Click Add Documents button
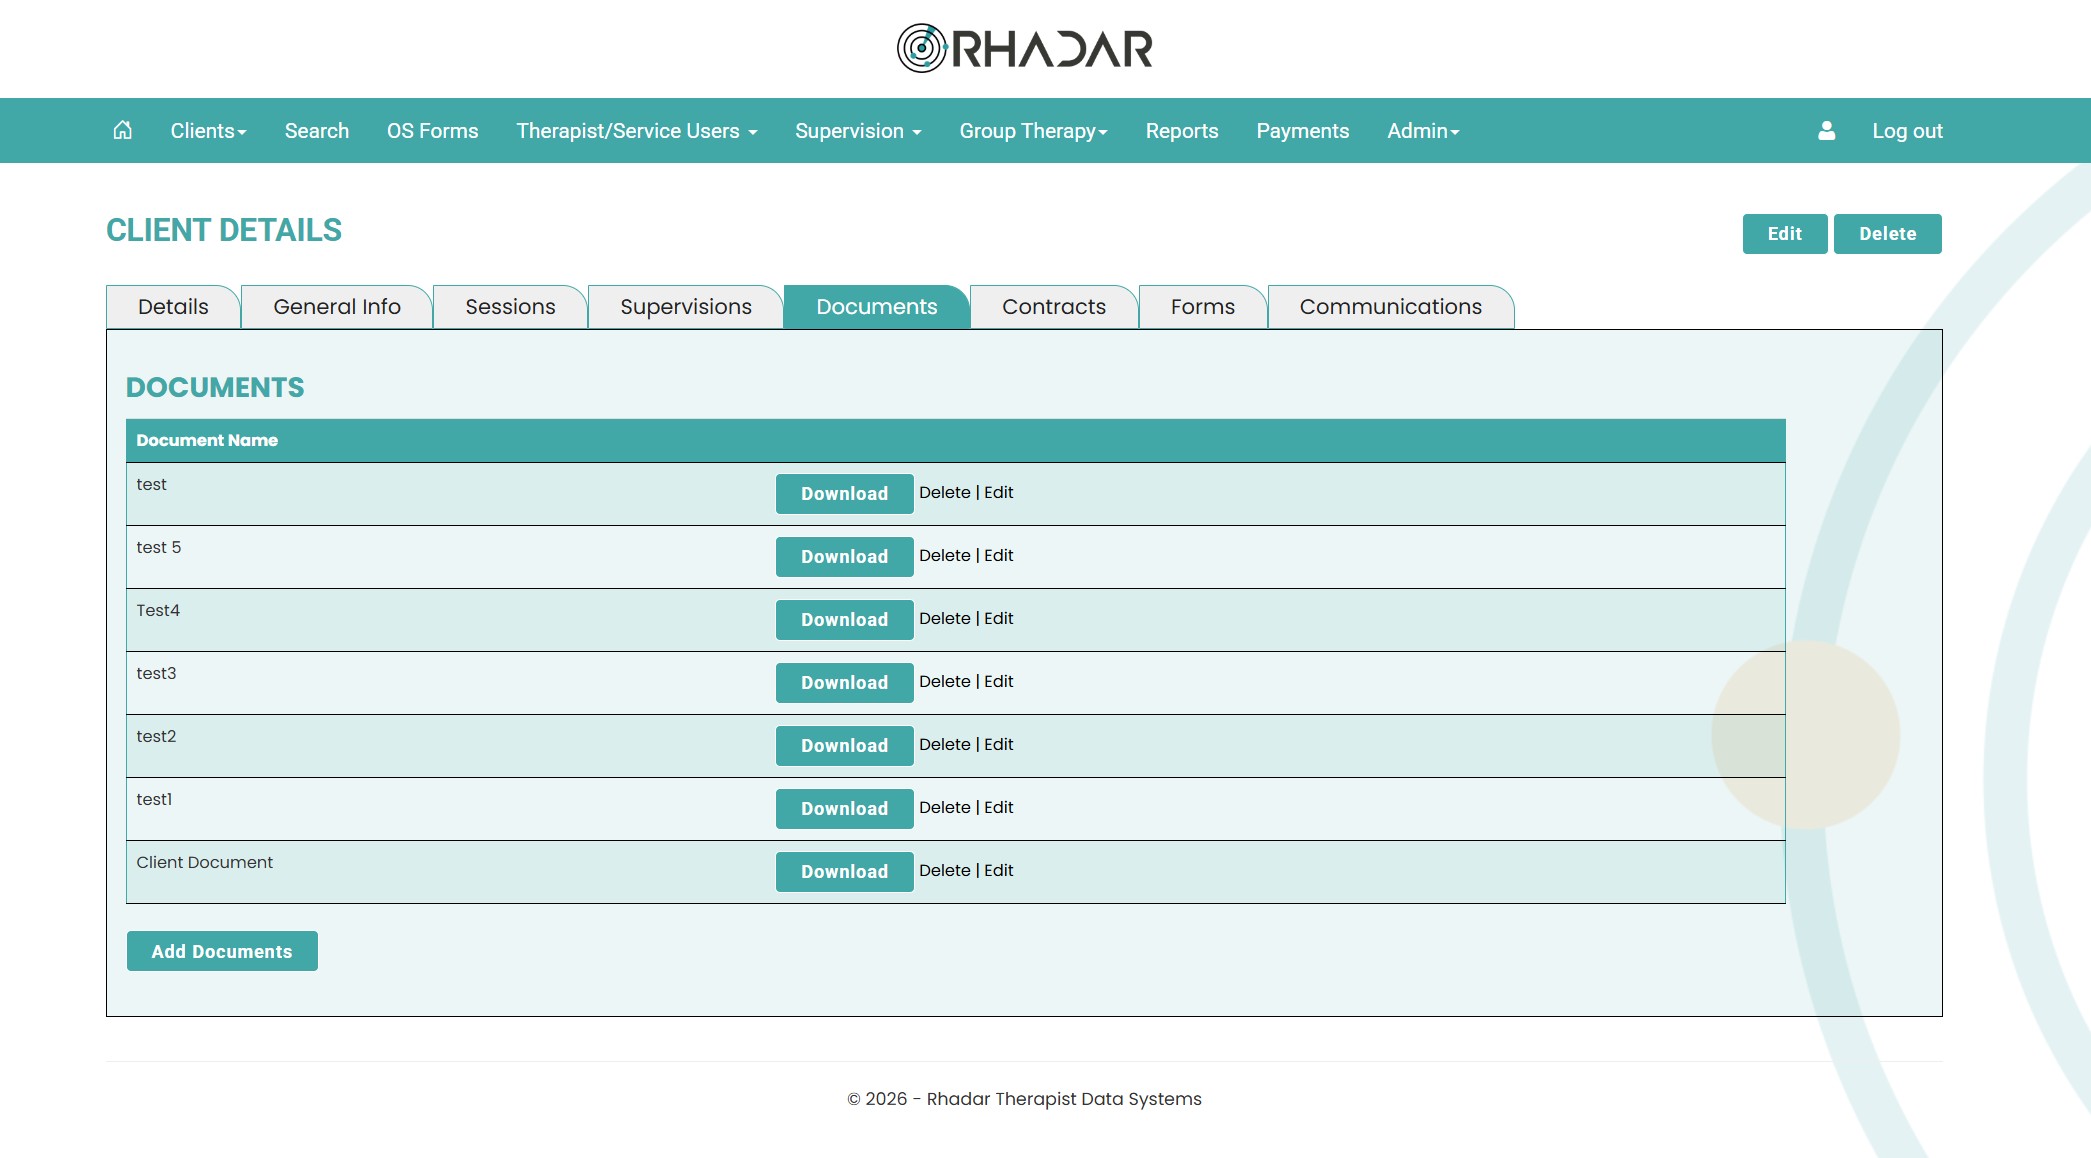This screenshot has height=1158, width=2091. point(222,951)
